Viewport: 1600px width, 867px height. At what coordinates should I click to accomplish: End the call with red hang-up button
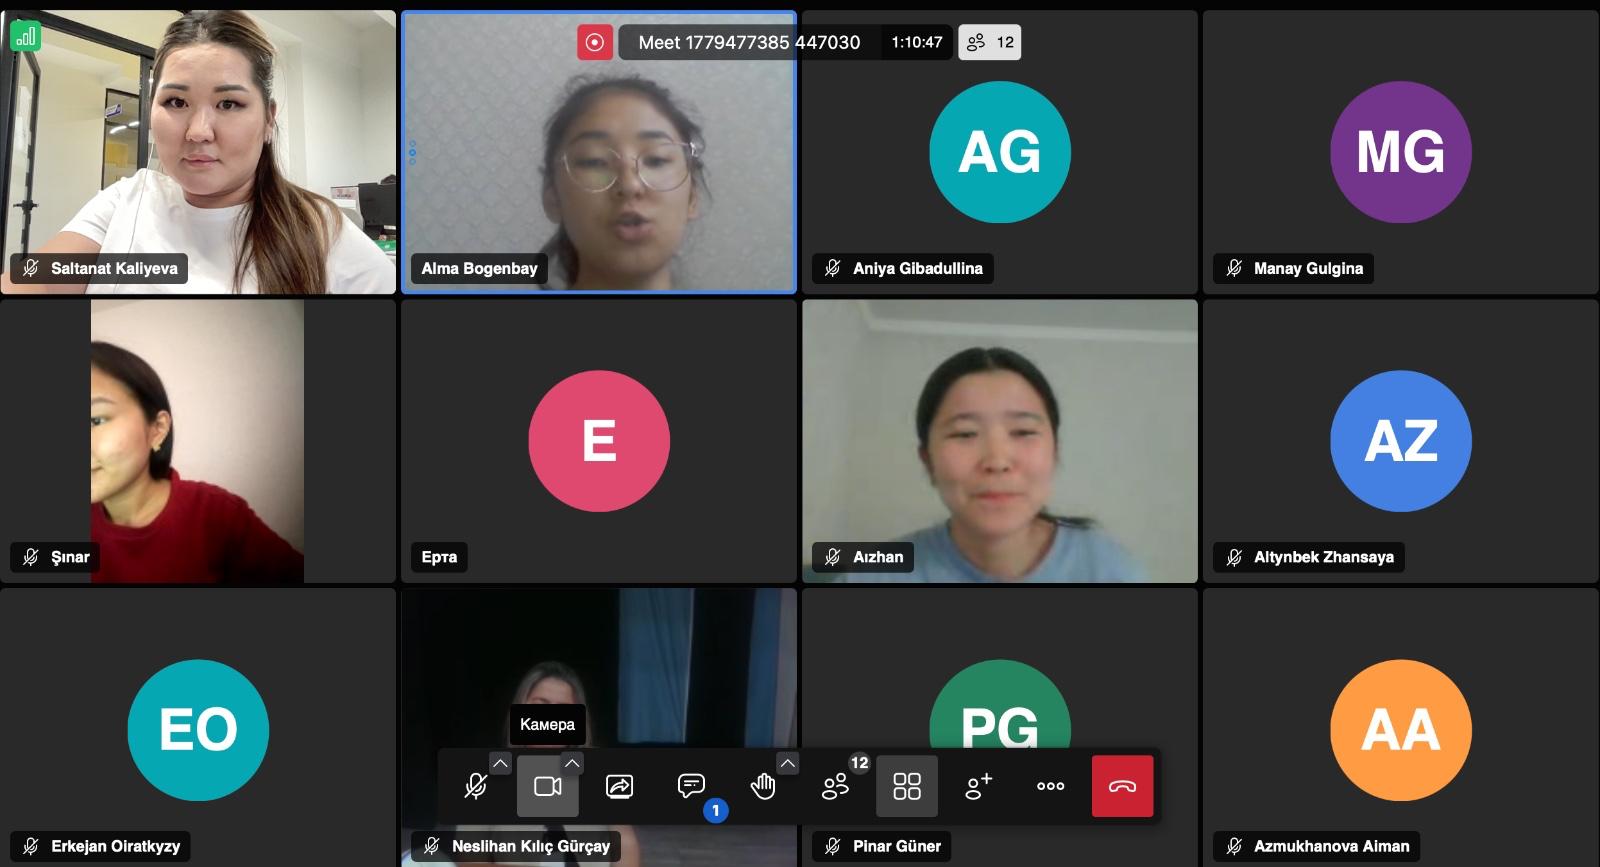[1122, 786]
